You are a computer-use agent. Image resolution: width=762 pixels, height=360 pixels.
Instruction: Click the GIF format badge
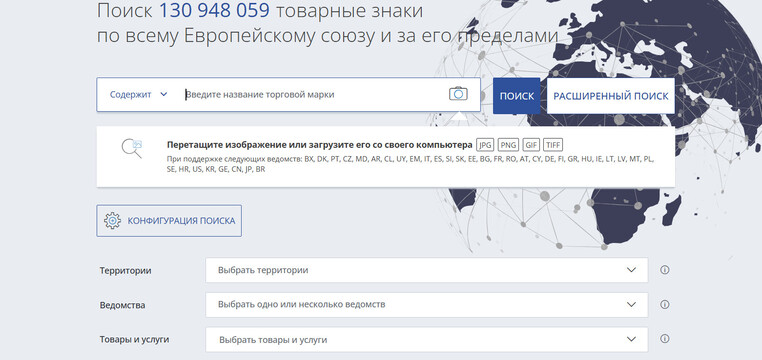point(531,145)
